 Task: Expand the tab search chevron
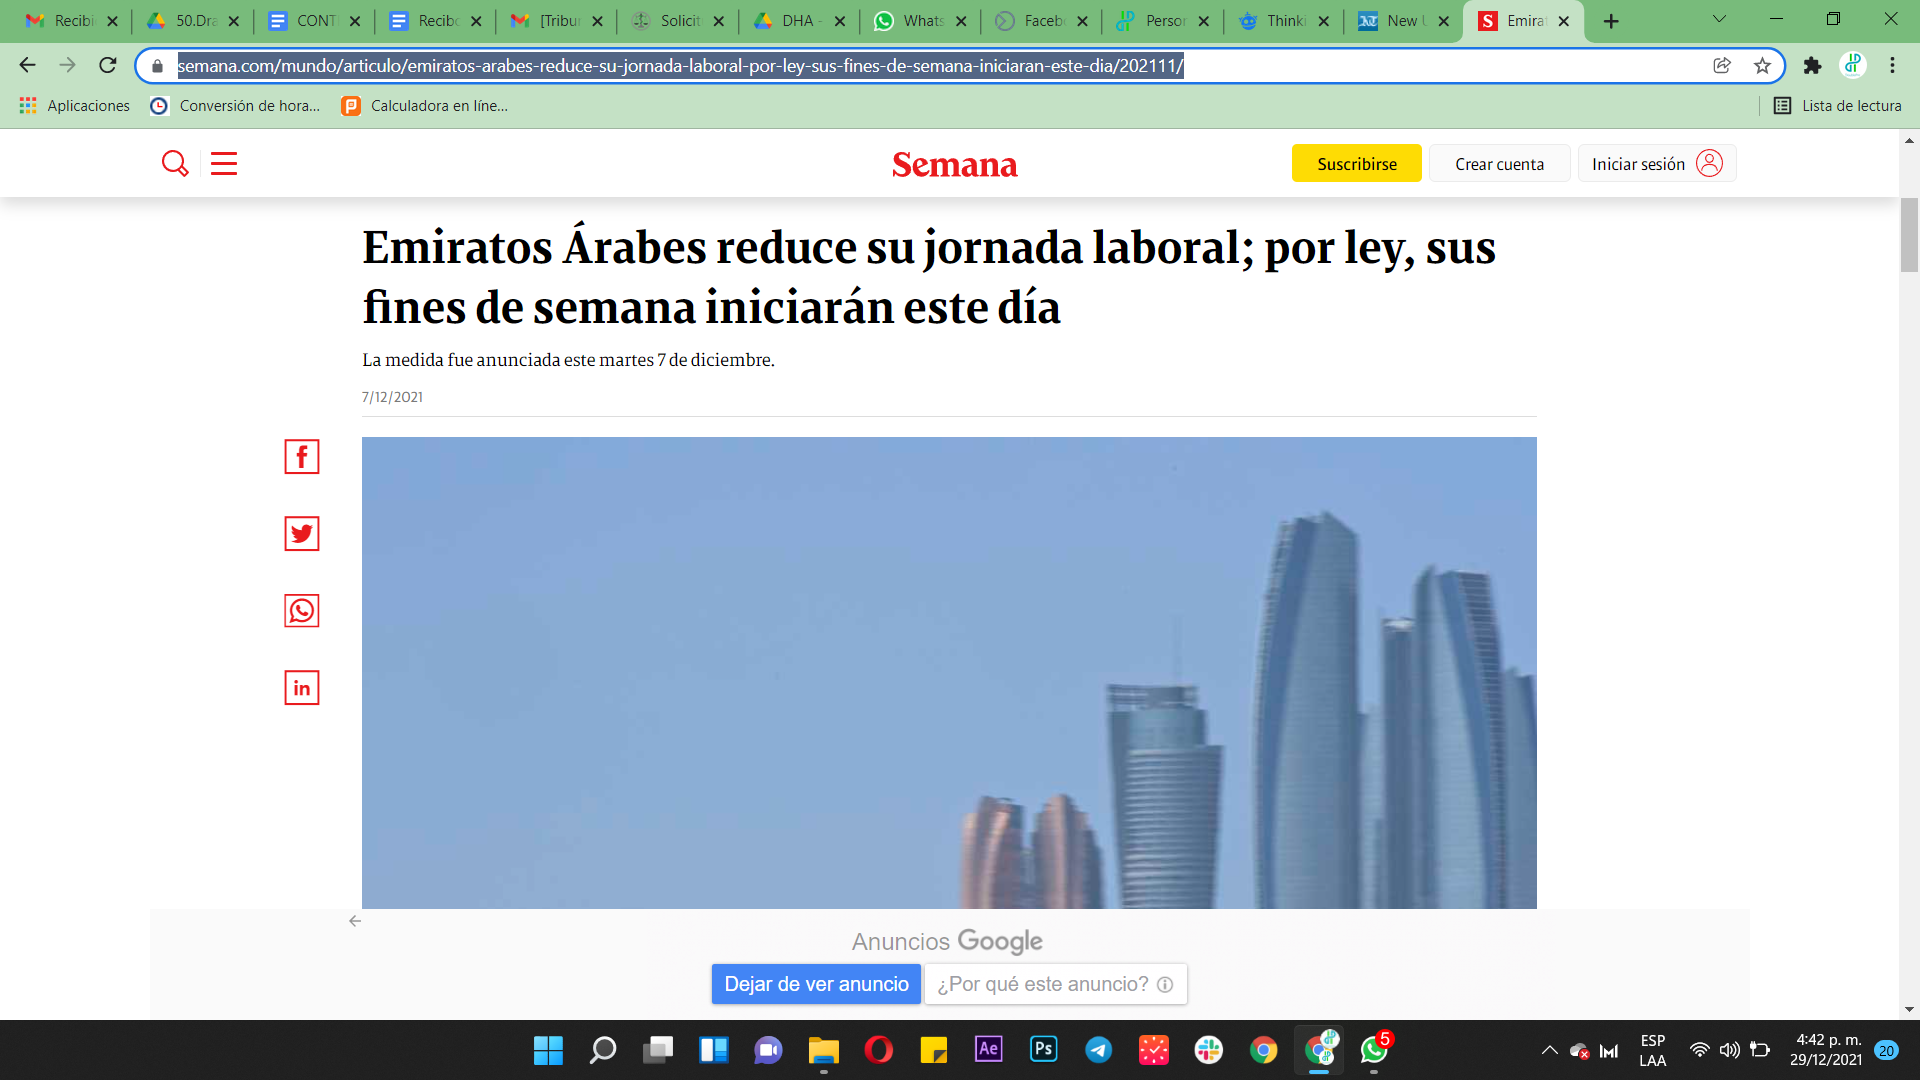click(x=1719, y=20)
